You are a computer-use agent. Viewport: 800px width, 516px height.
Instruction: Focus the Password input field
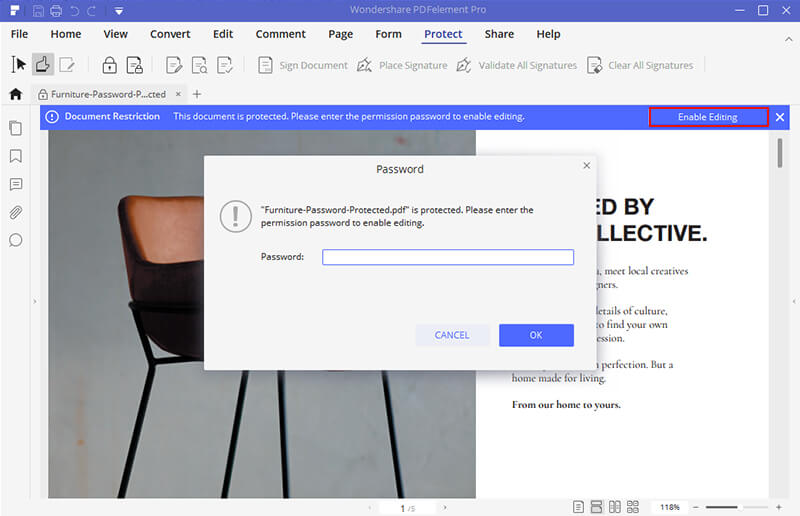point(447,257)
